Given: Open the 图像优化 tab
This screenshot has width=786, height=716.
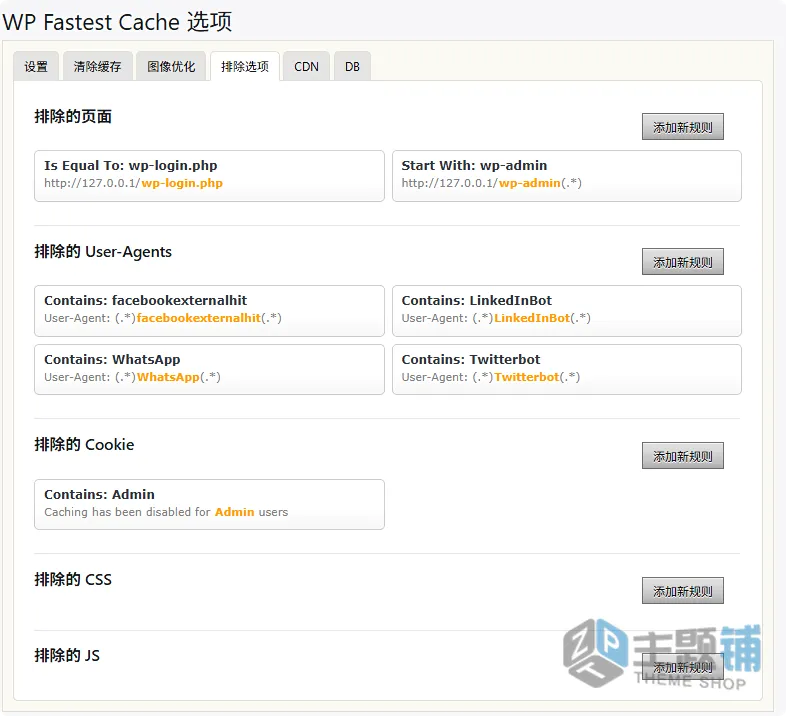Looking at the screenshot, I should point(171,66).
